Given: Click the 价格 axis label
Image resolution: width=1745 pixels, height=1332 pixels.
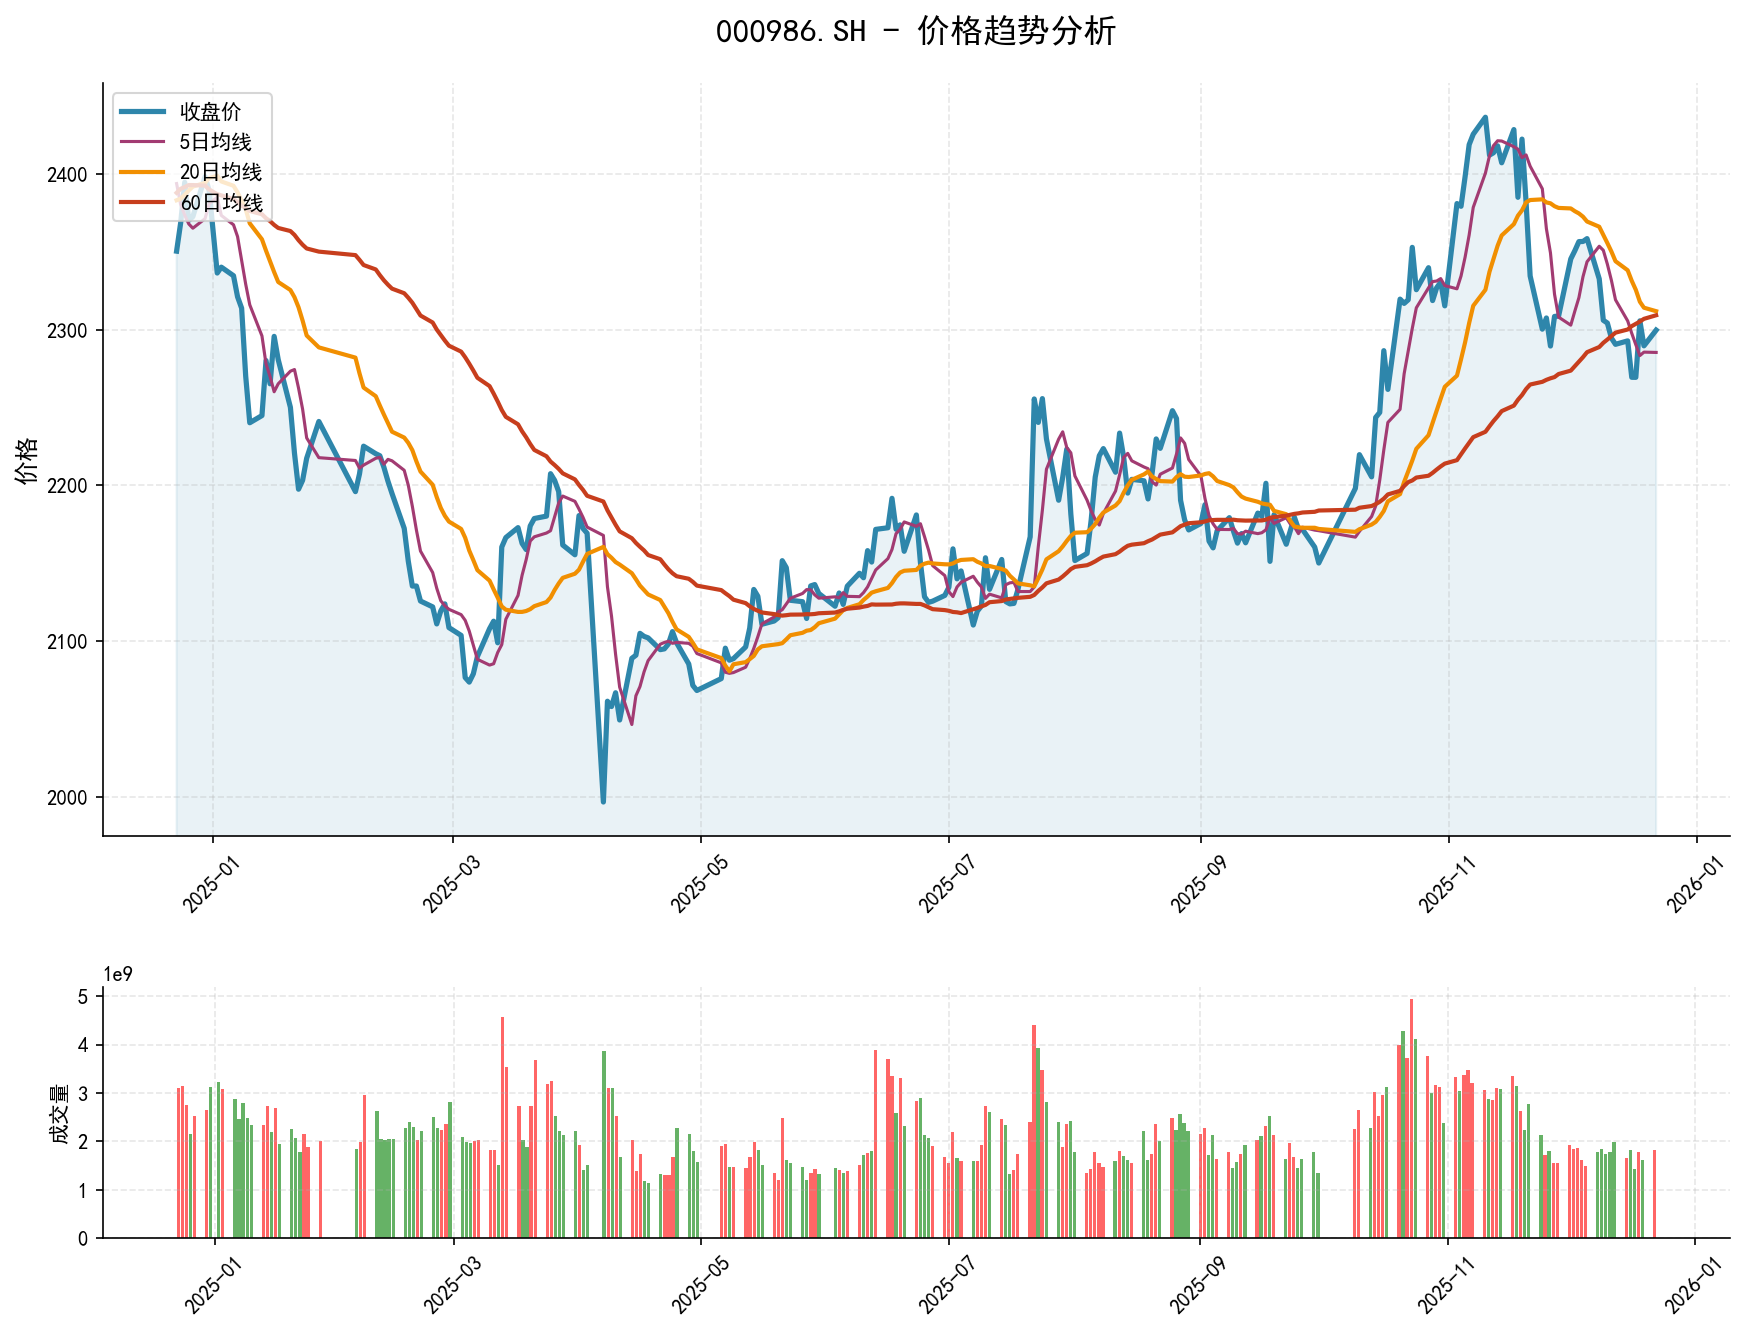Looking at the screenshot, I should (x=28, y=460).
